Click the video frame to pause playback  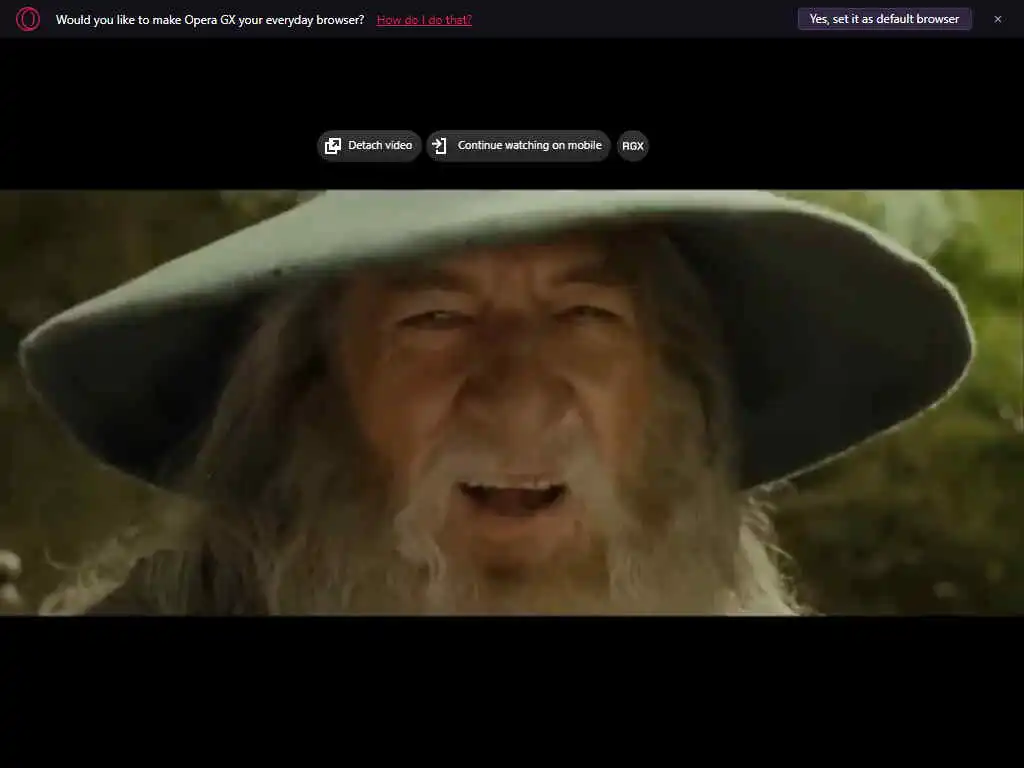[512, 402]
